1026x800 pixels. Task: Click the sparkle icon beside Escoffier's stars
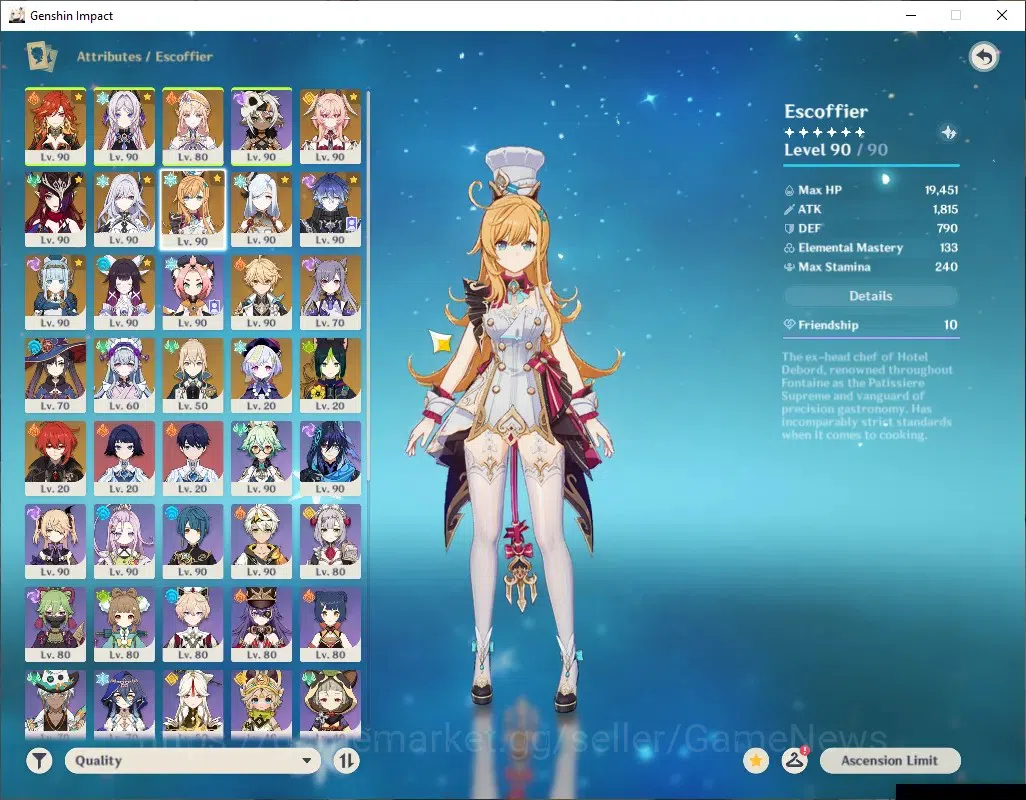(948, 133)
